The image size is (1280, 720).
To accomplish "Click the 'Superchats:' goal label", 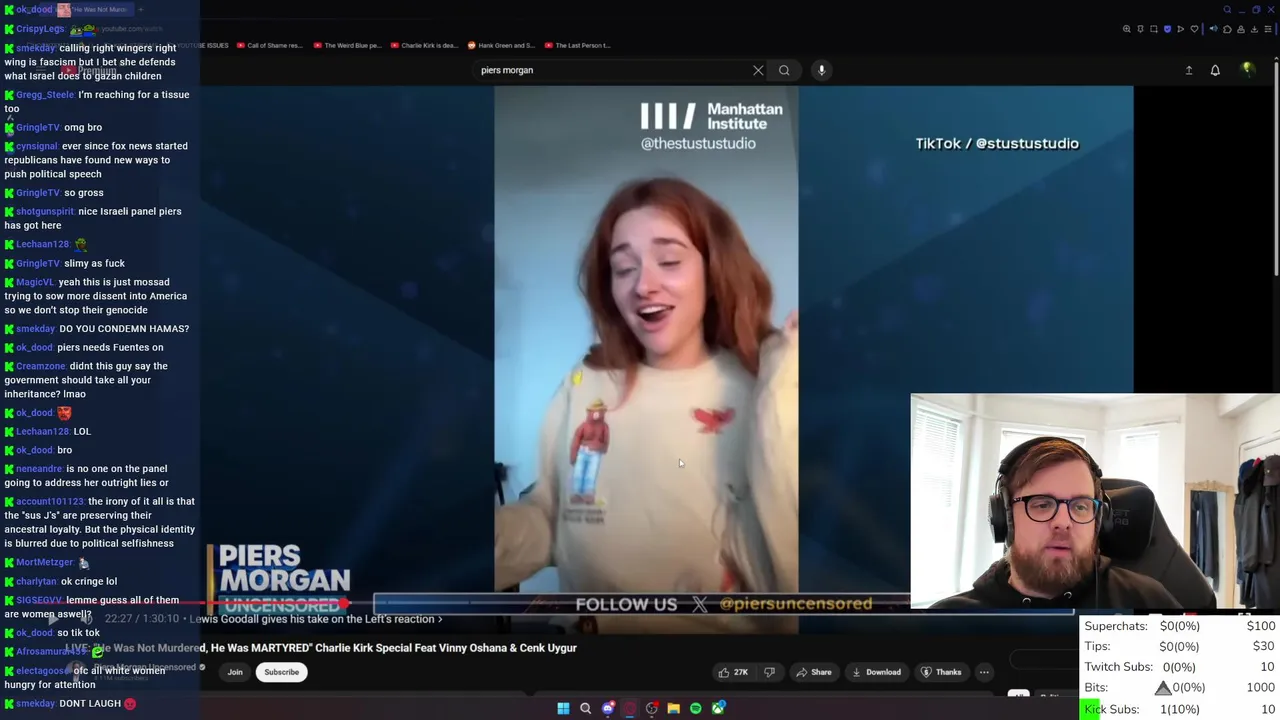I will tap(1116, 626).
